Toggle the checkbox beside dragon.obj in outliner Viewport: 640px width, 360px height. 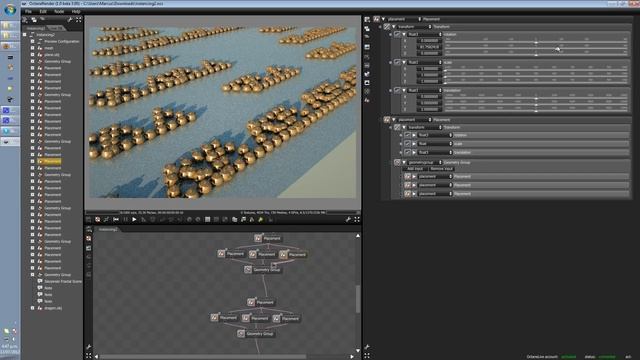point(33,308)
